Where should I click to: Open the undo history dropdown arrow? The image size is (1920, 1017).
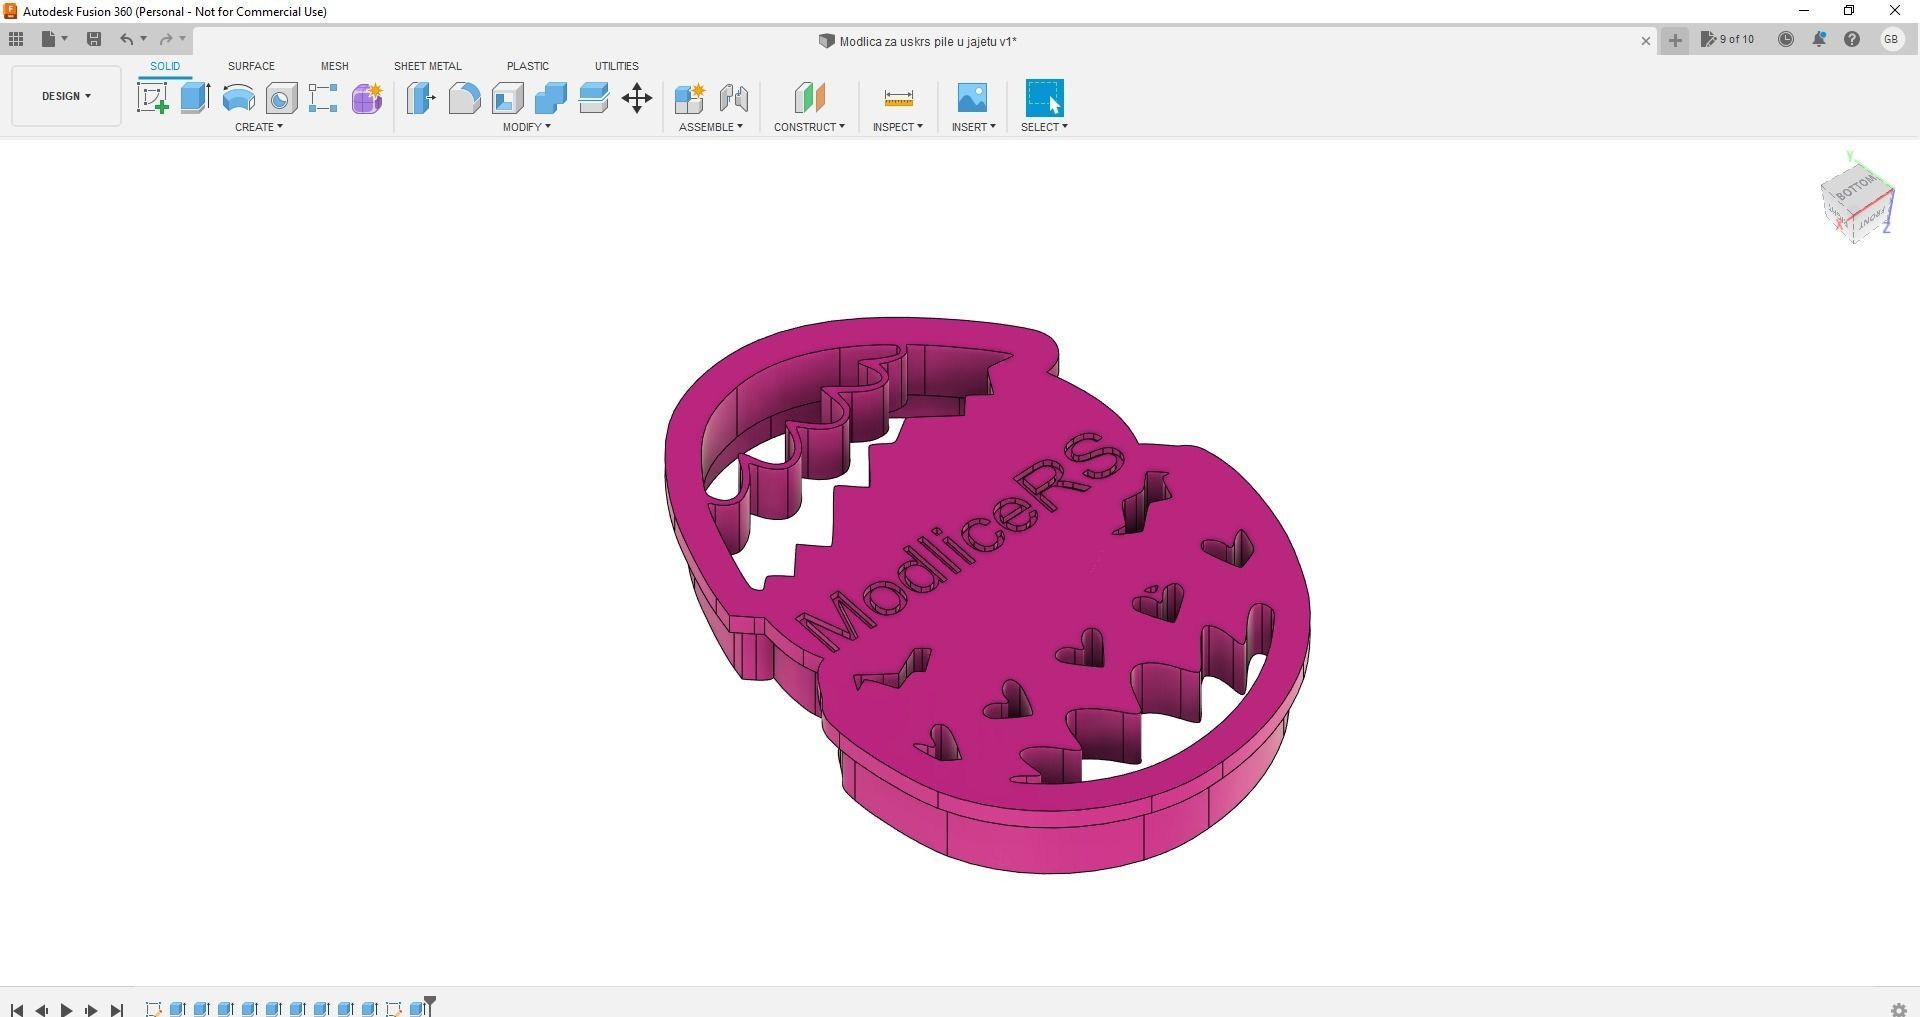pyautogui.click(x=144, y=39)
